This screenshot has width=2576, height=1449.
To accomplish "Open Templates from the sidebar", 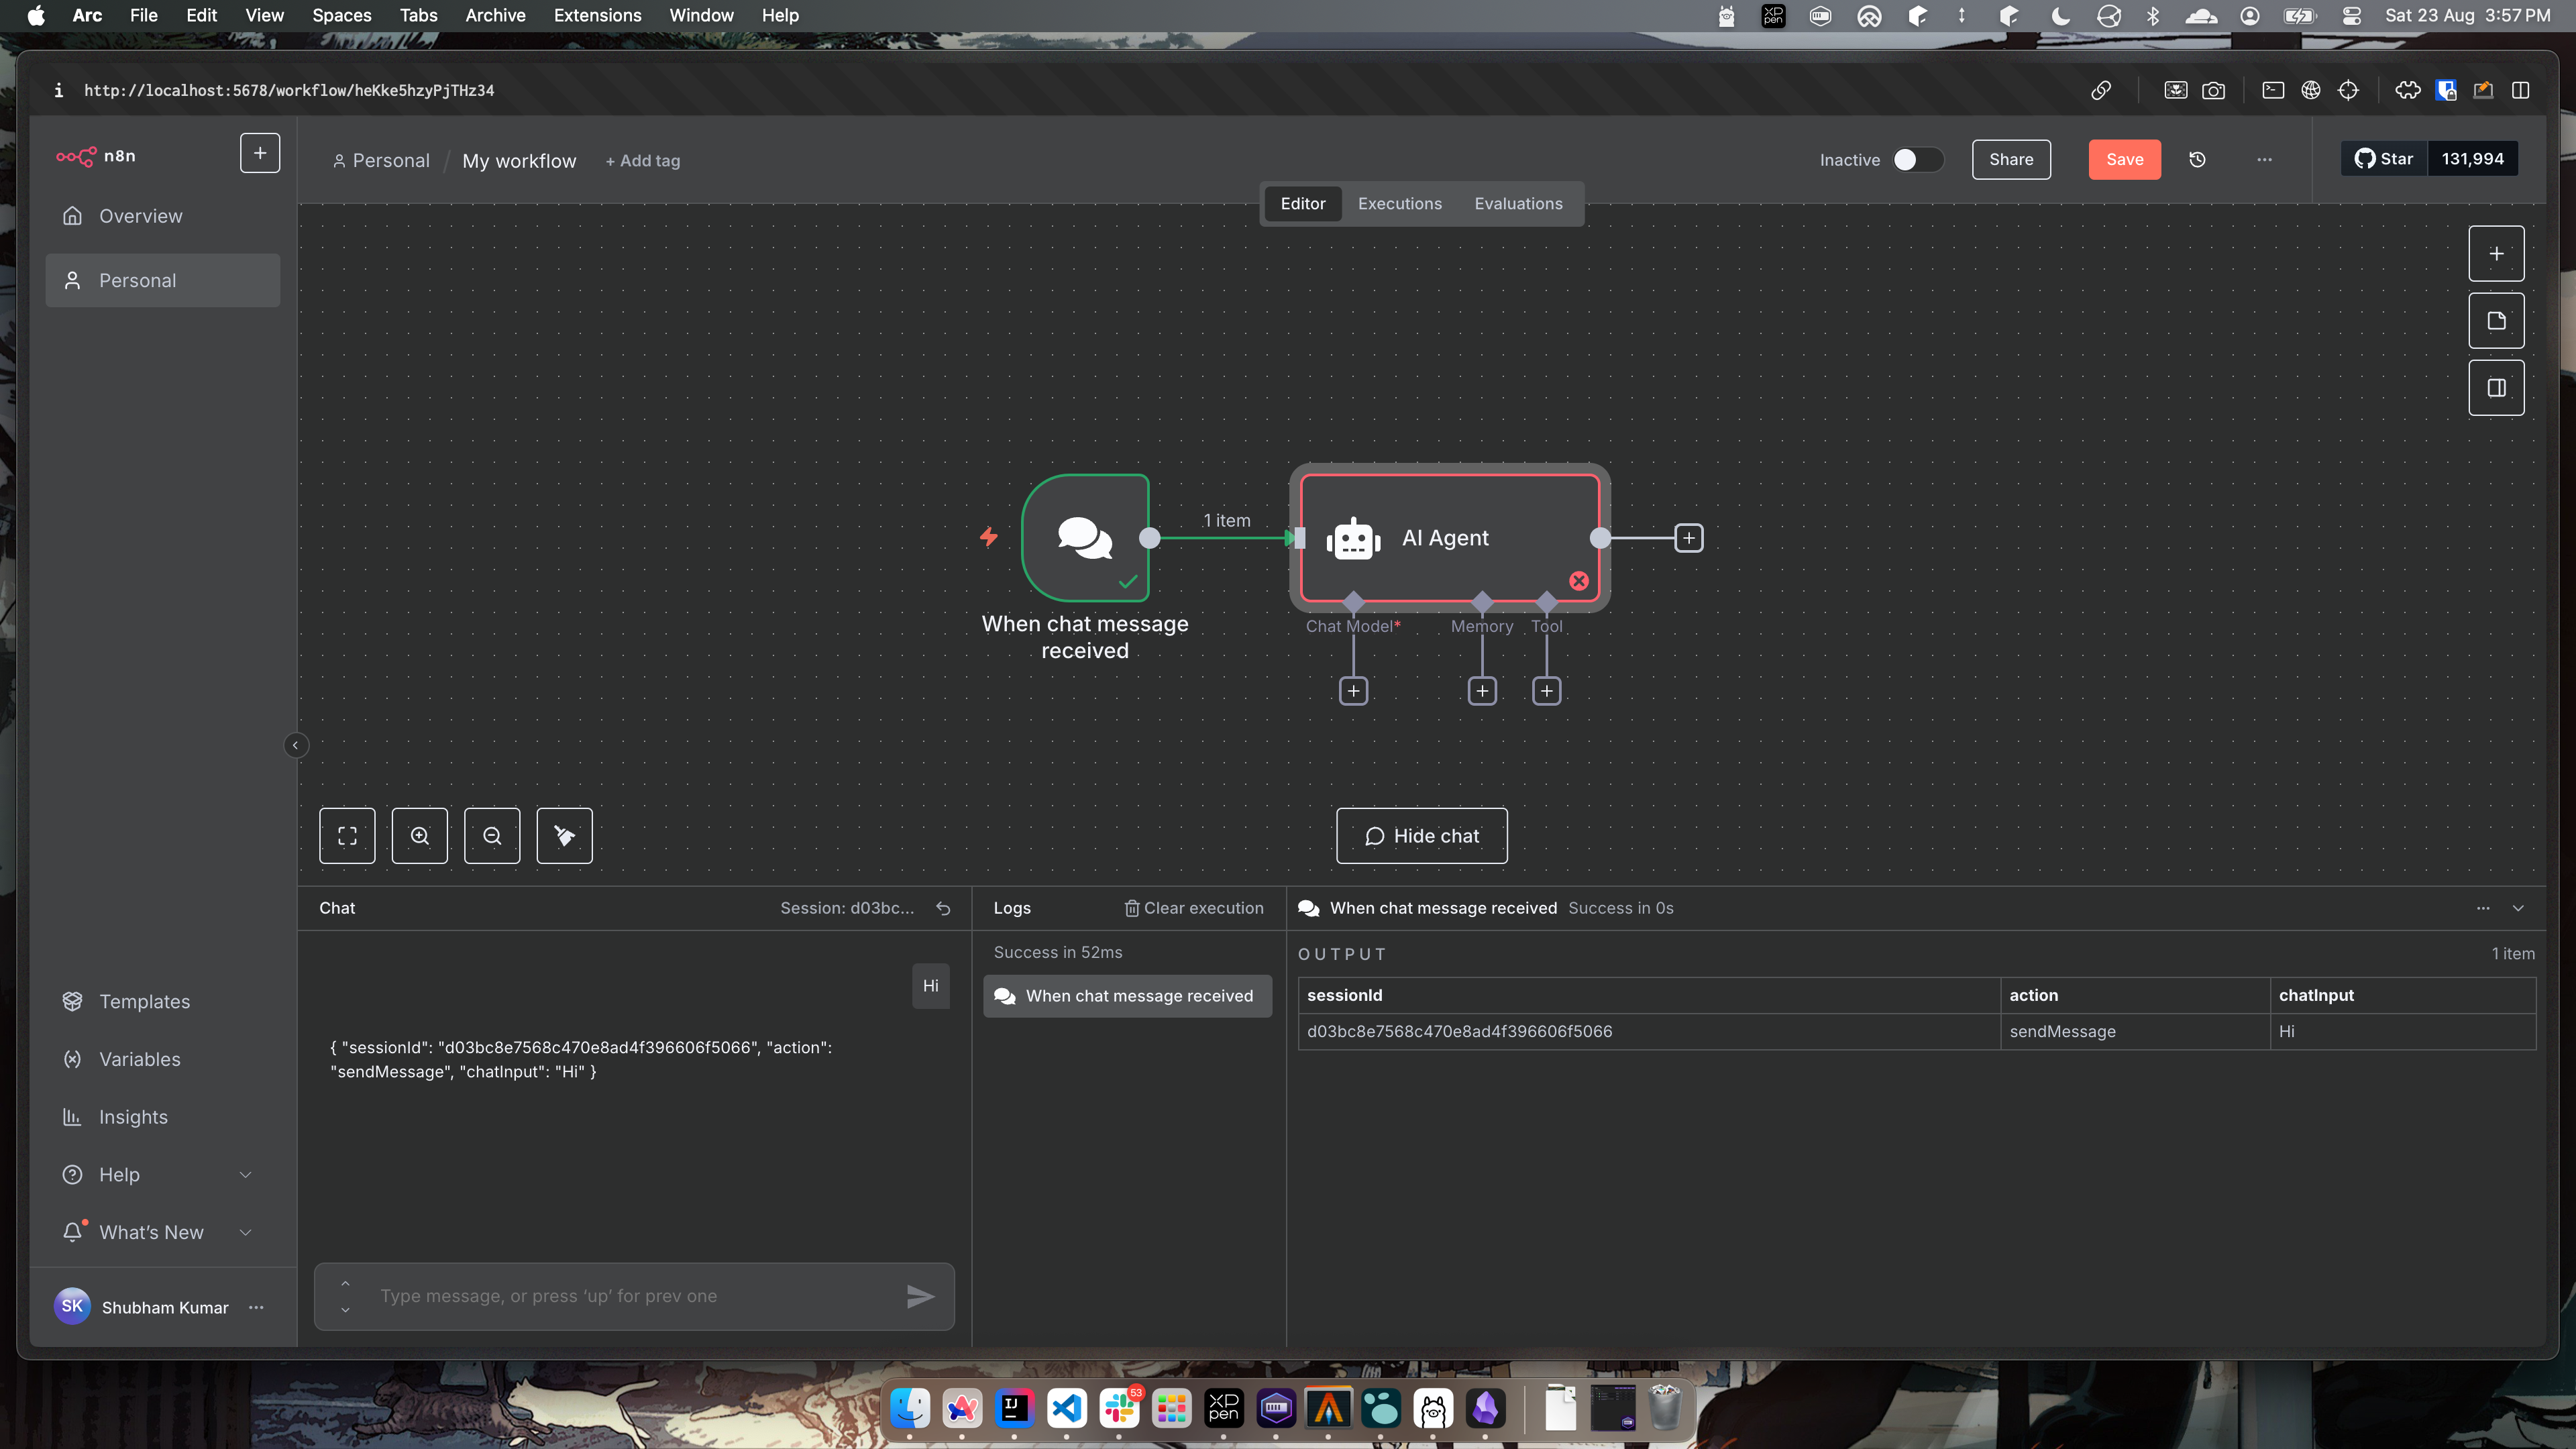I will [145, 1001].
